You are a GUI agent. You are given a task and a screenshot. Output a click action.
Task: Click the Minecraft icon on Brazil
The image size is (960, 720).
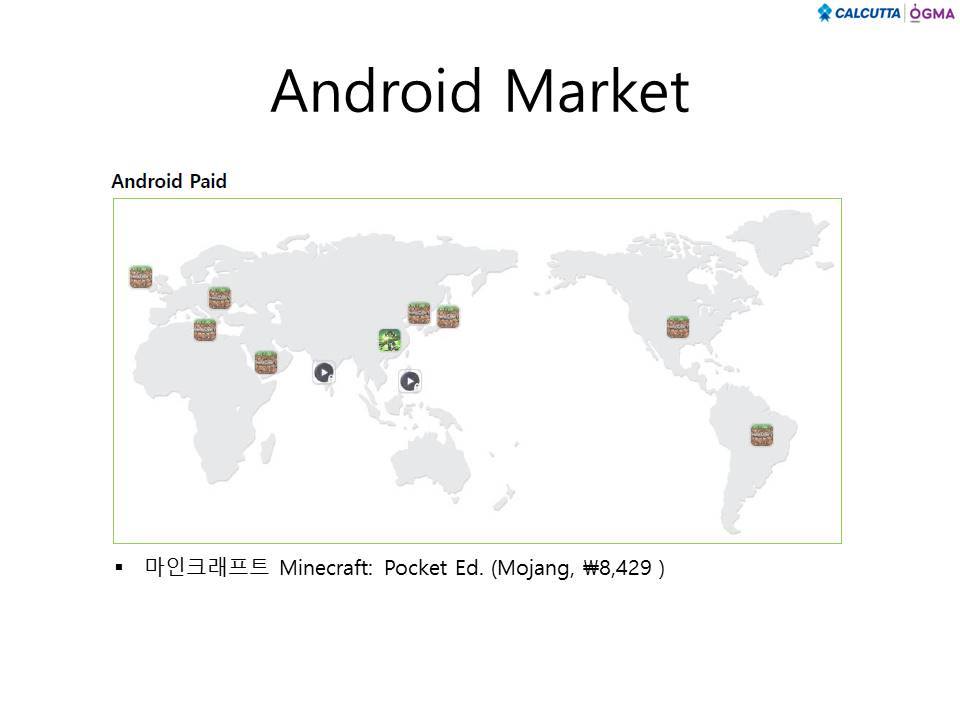(x=762, y=435)
